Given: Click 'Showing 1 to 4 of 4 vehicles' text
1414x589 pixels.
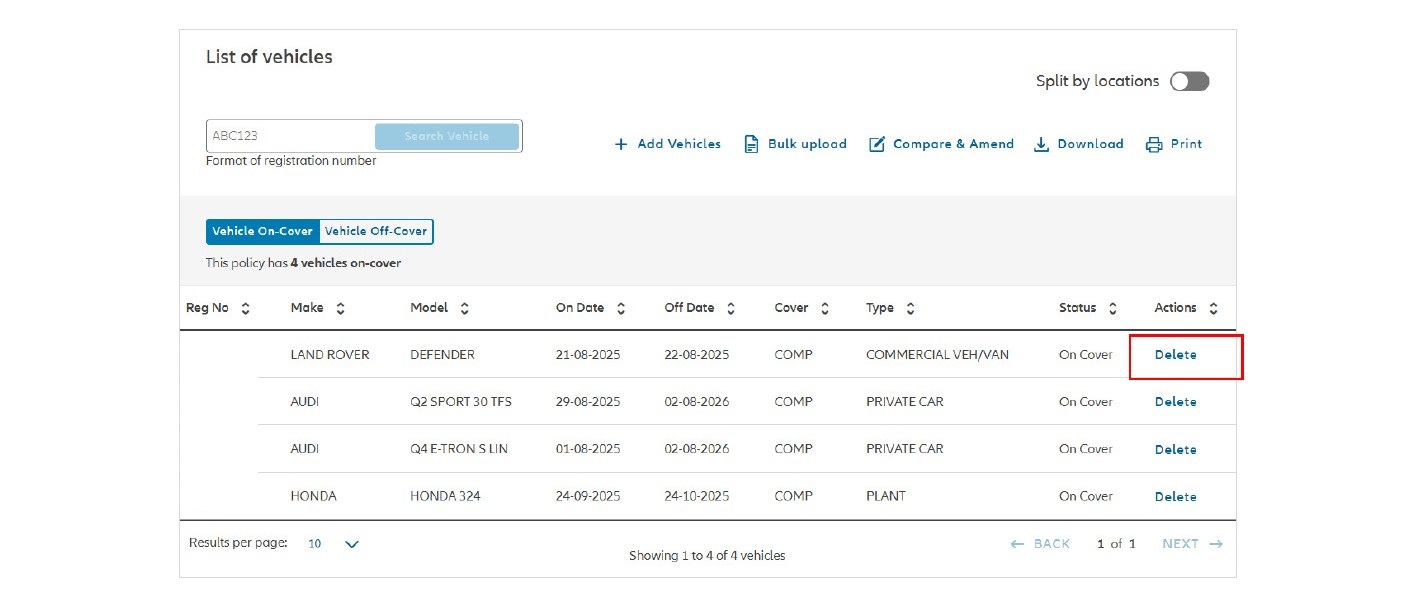Looking at the screenshot, I should coord(707,556).
